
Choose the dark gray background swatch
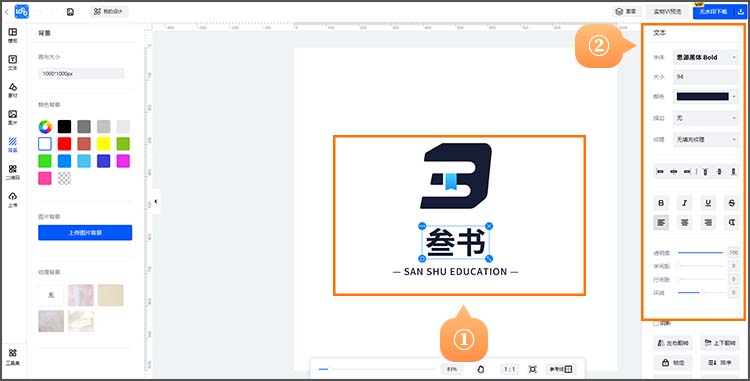[84, 127]
